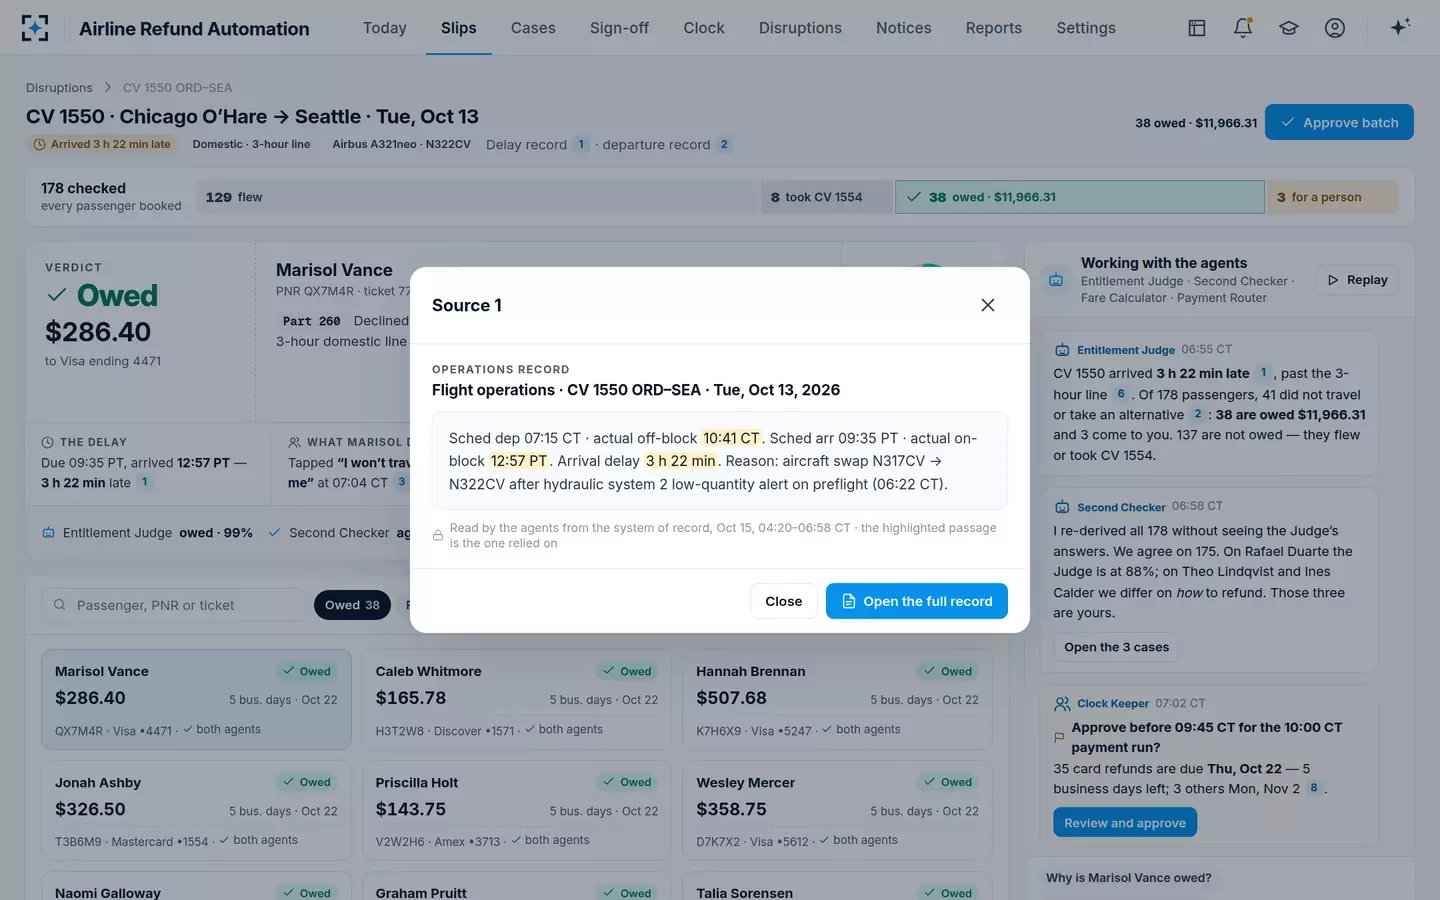The width and height of the screenshot is (1440, 900).
Task: Open the sparkle AI assistant icon
Action: tap(1400, 27)
